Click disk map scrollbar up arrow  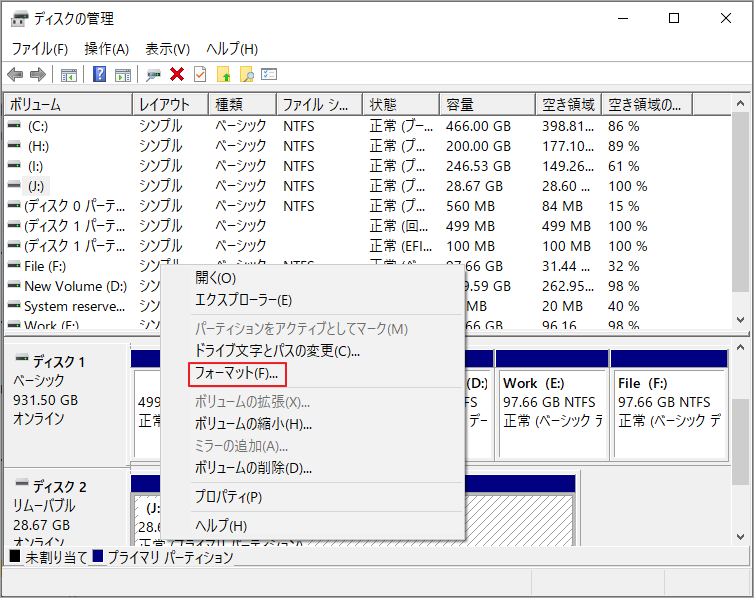click(741, 347)
